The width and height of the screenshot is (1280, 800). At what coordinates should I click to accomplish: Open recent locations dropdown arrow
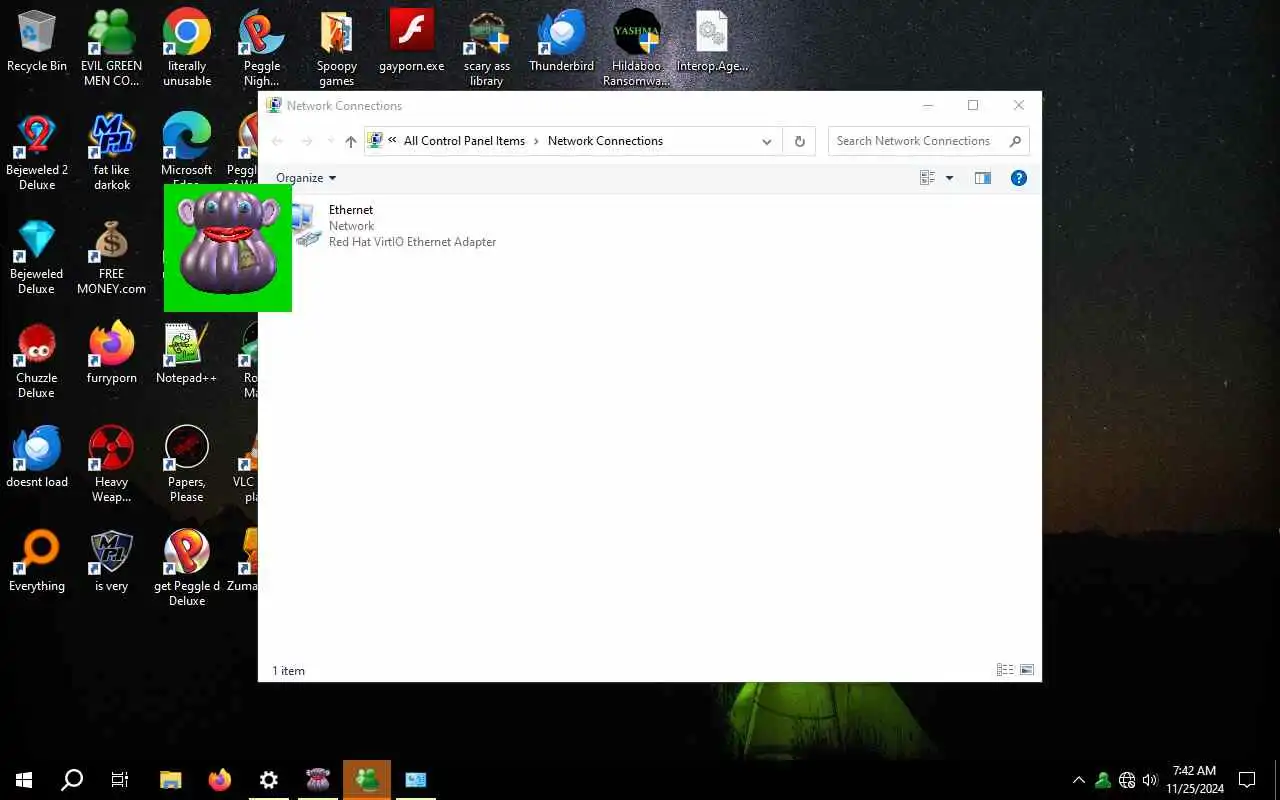point(331,141)
